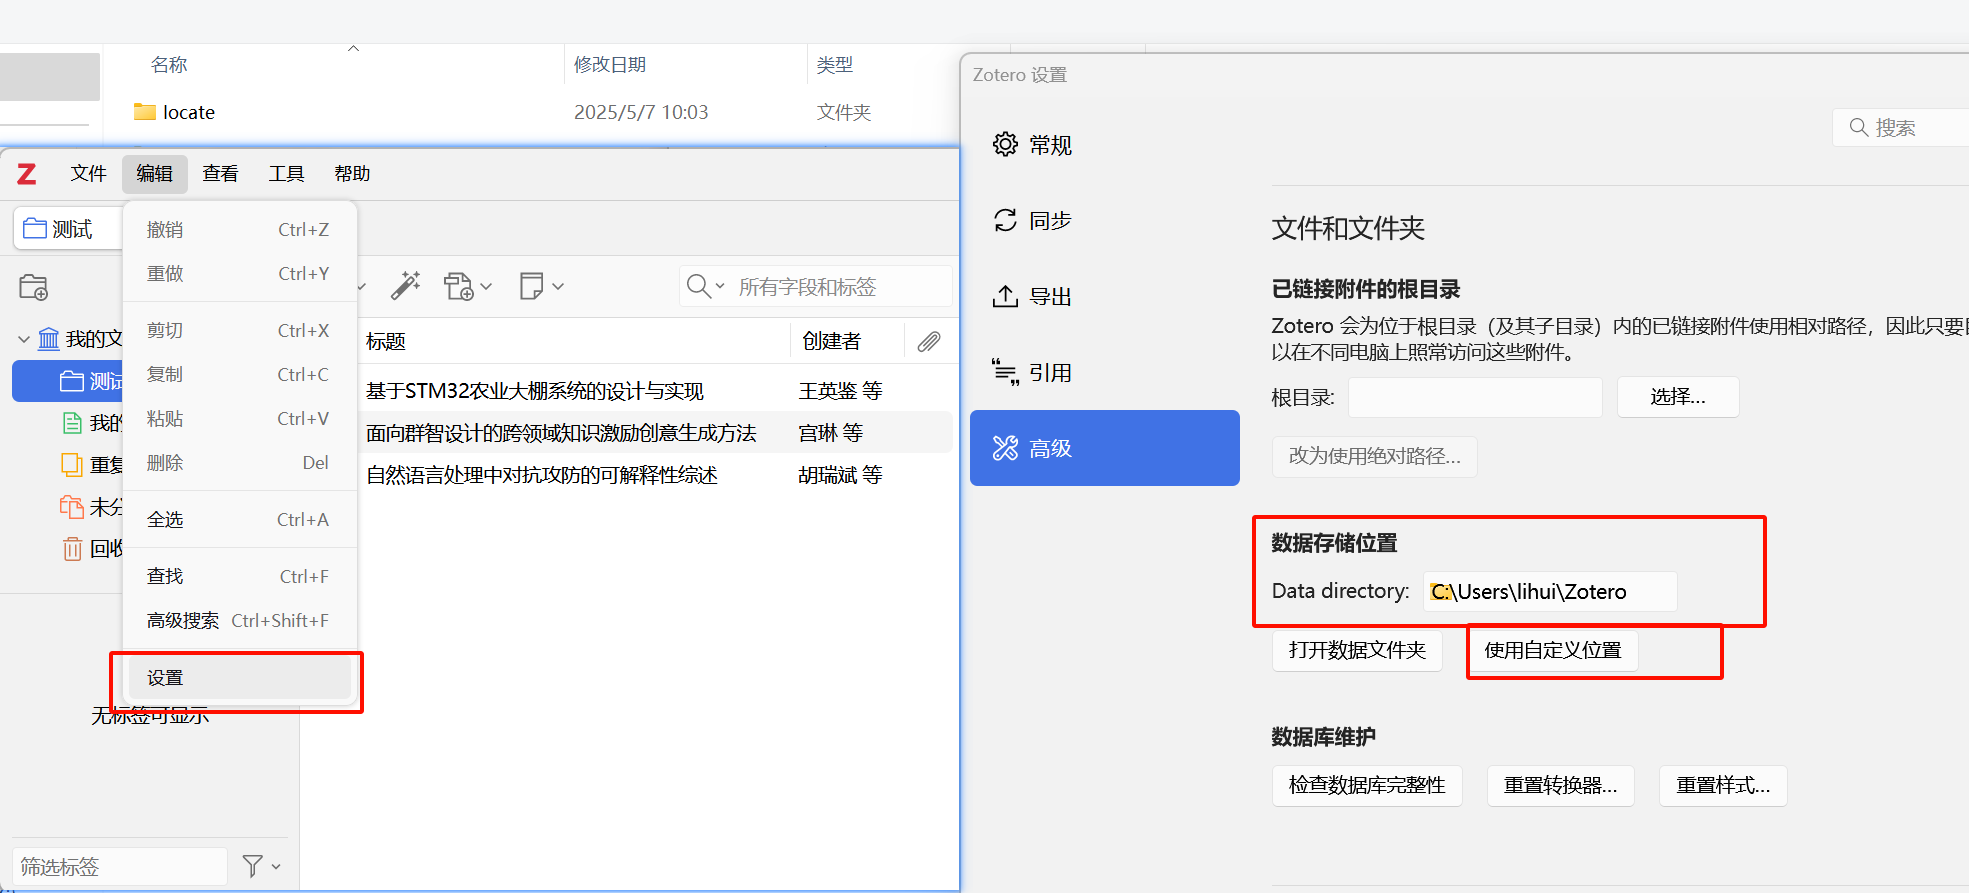Collapse the 我的文库 library tree
Viewport: 1969px width, 893px height.
click(24, 340)
